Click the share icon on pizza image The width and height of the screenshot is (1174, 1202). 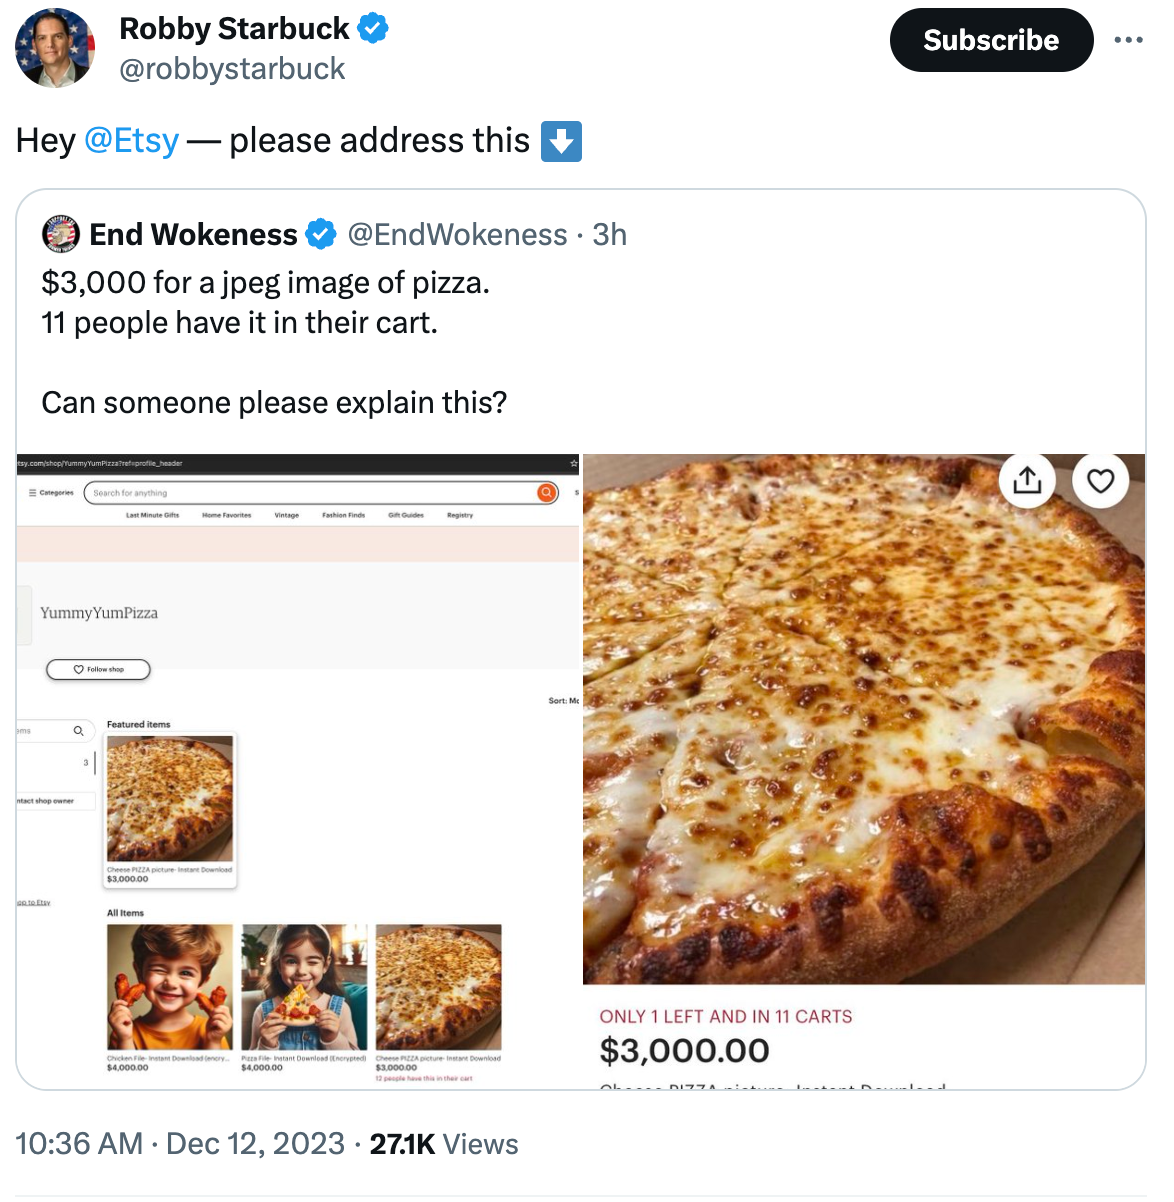pos(1027,481)
